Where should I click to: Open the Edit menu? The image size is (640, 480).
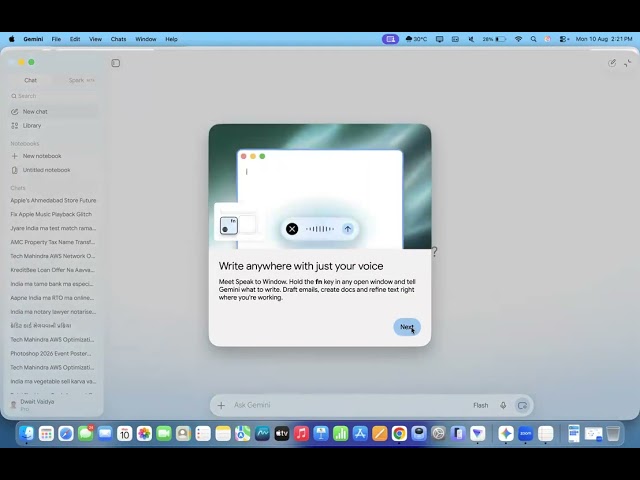[75, 39]
